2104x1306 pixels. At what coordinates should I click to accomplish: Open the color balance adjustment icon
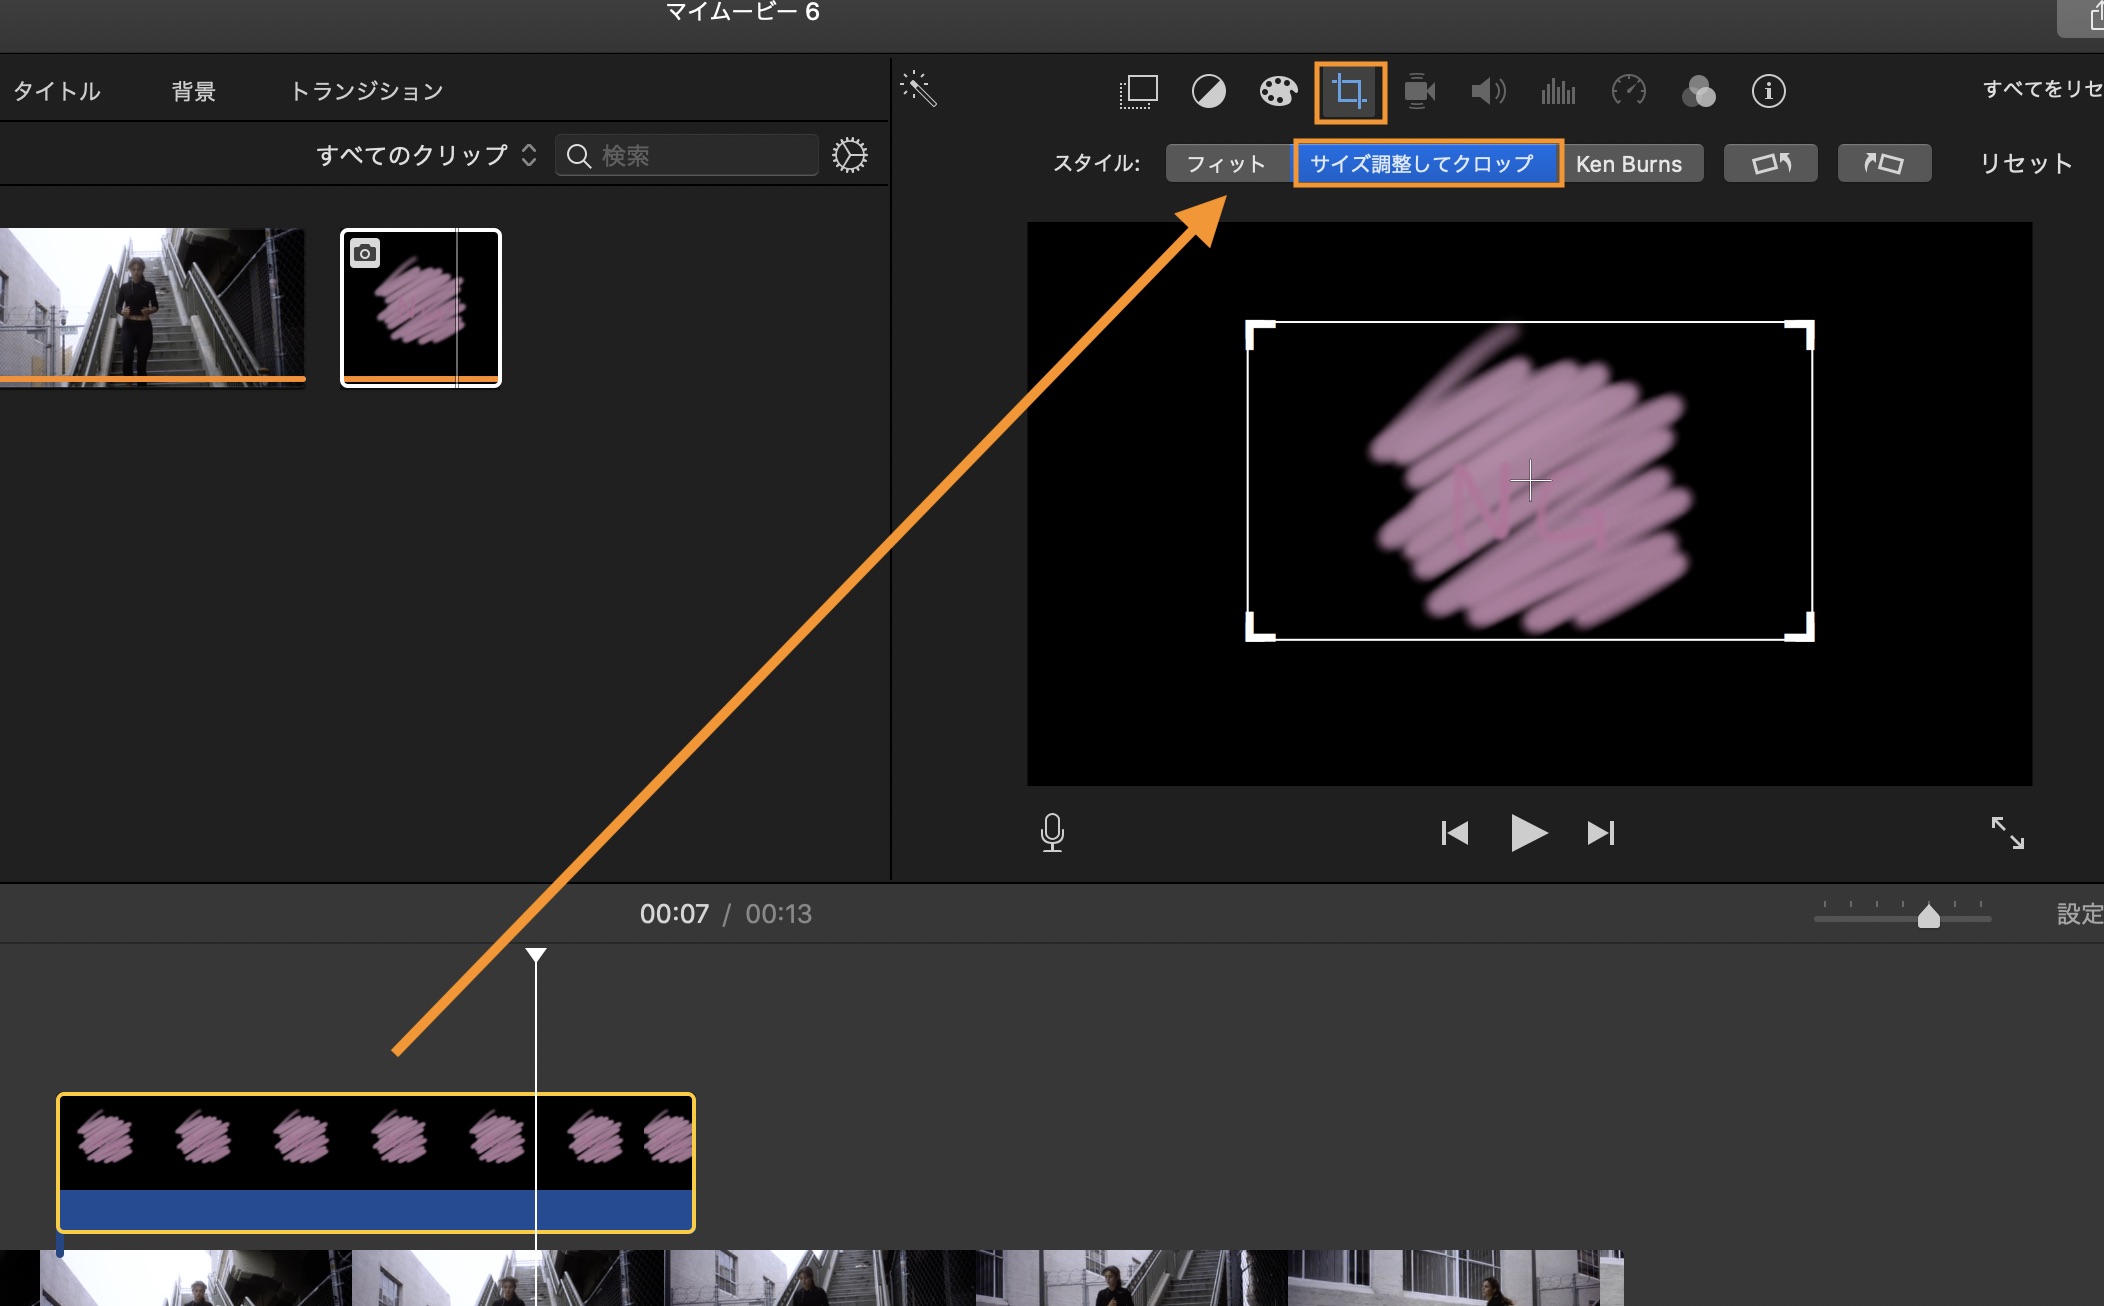(x=1208, y=92)
